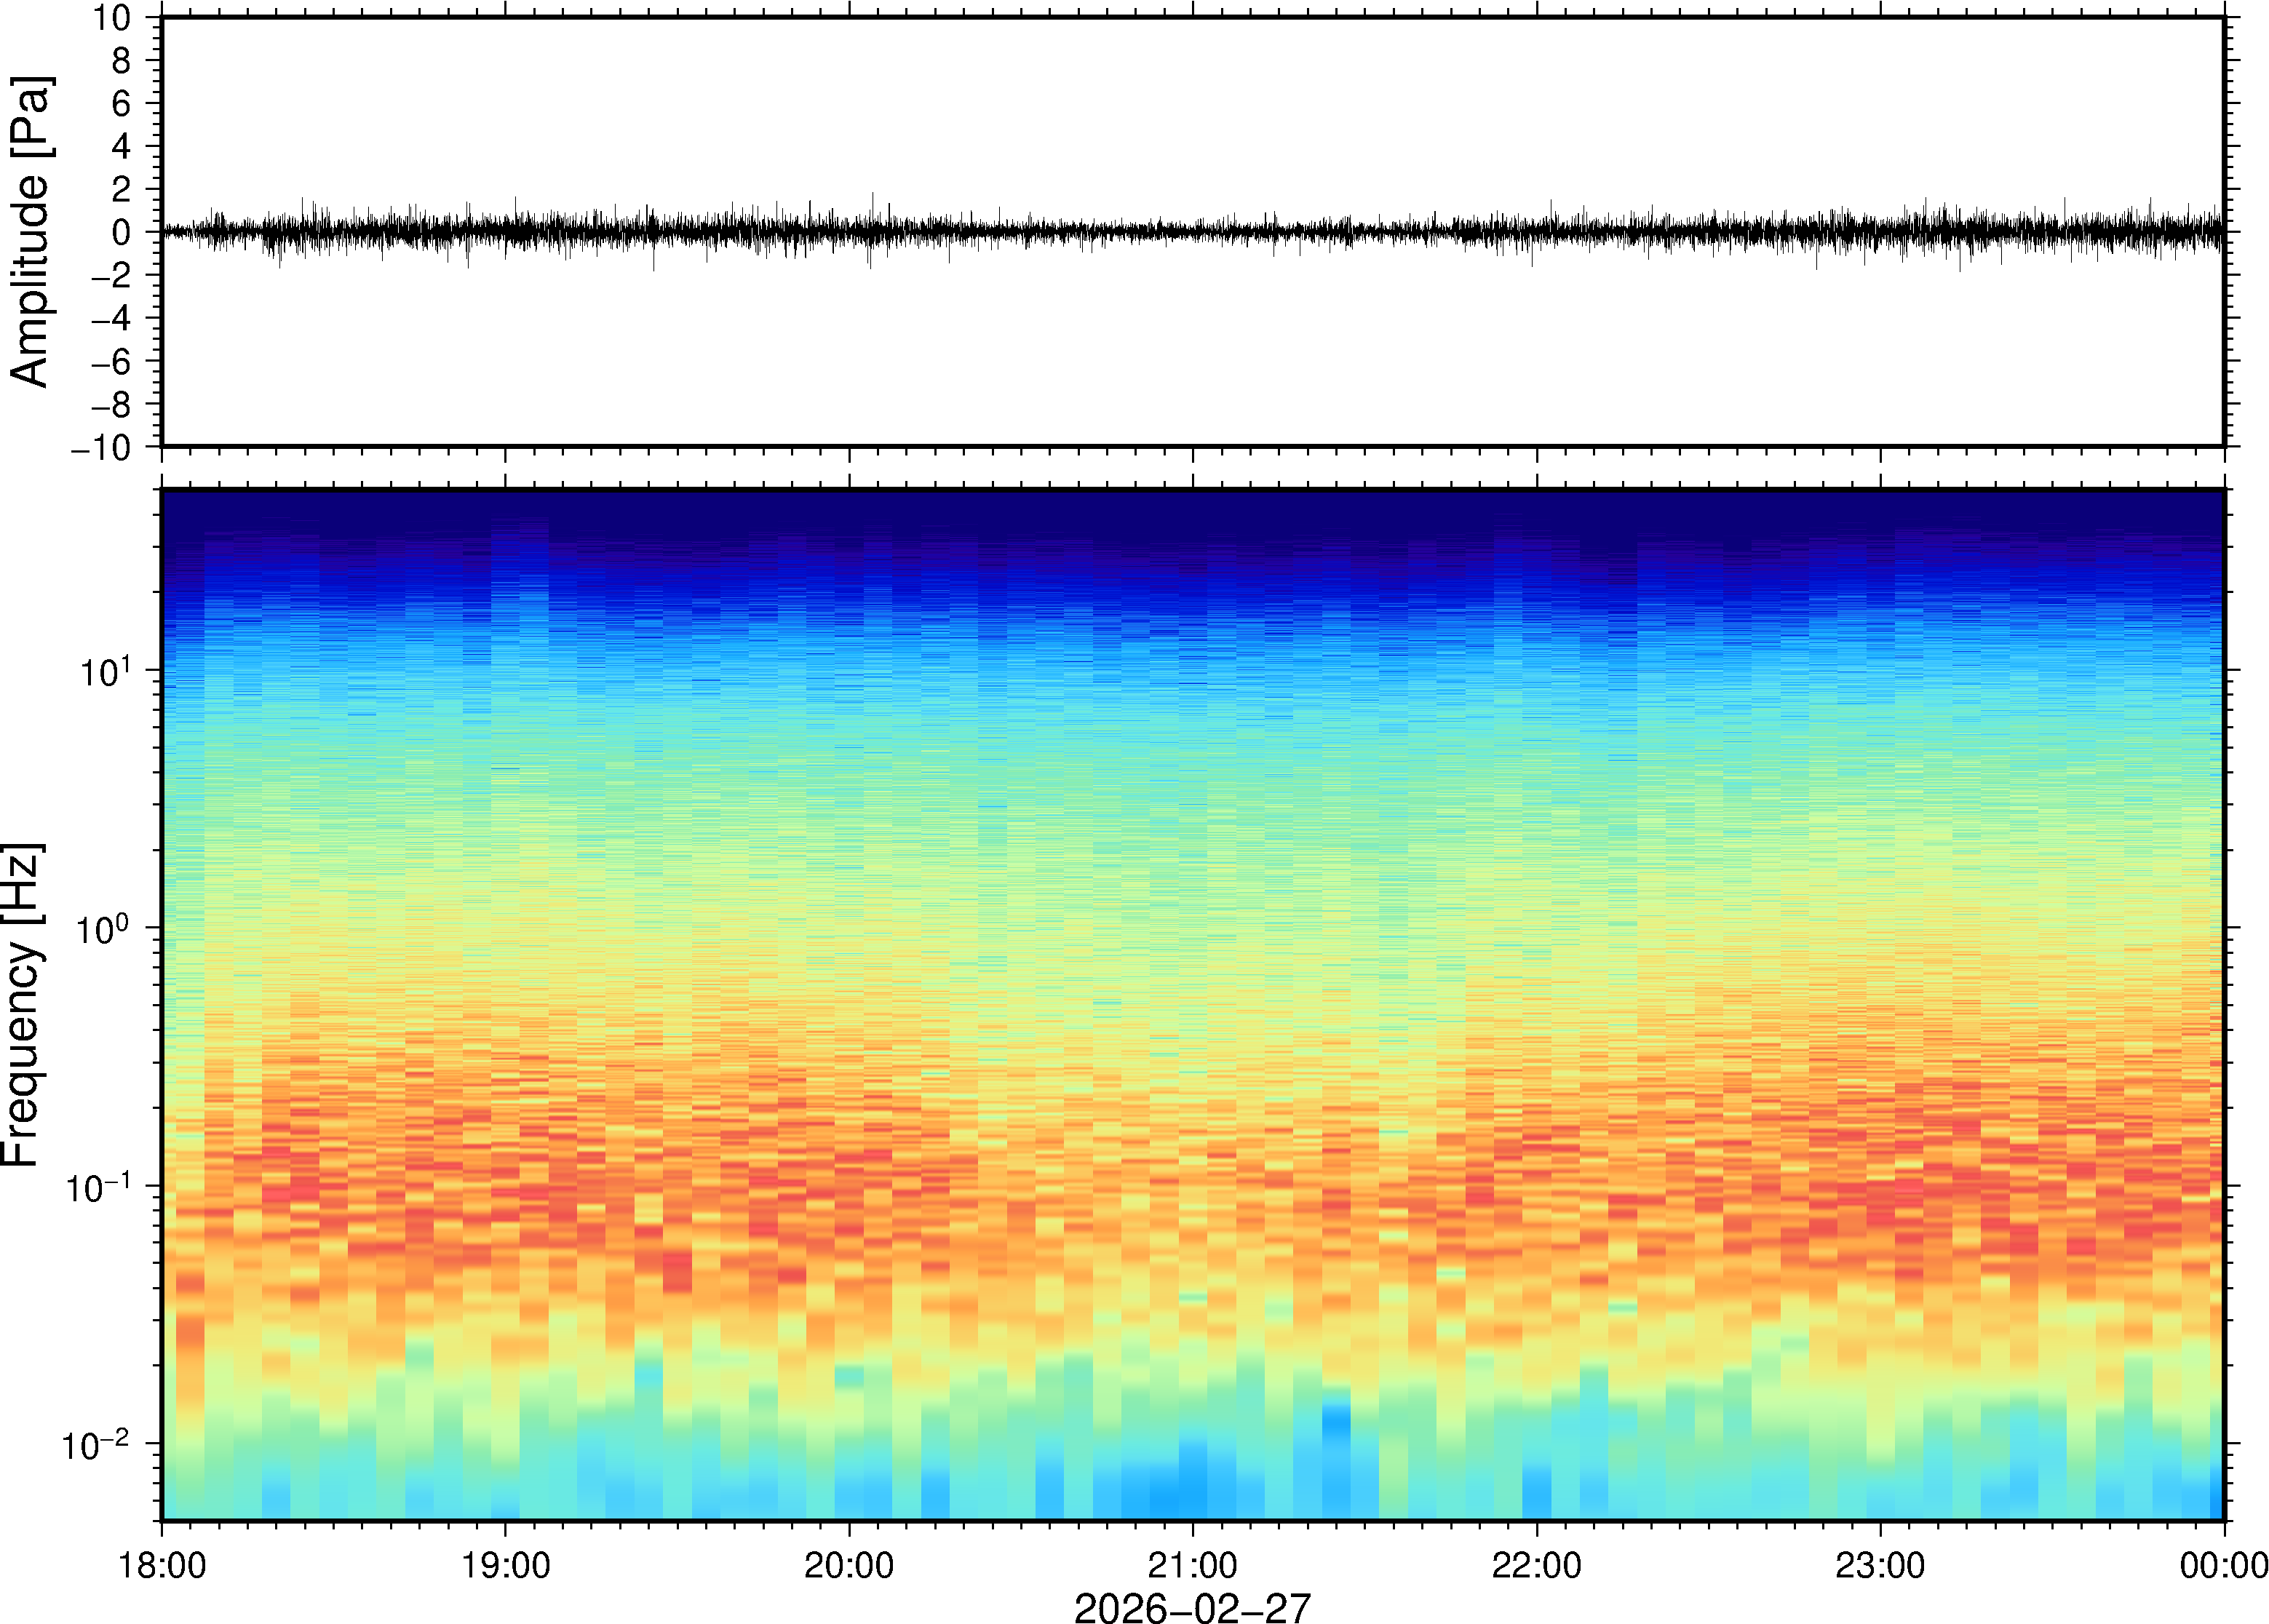Click the 10⁻² frequency tick label

(x=96, y=1445)
